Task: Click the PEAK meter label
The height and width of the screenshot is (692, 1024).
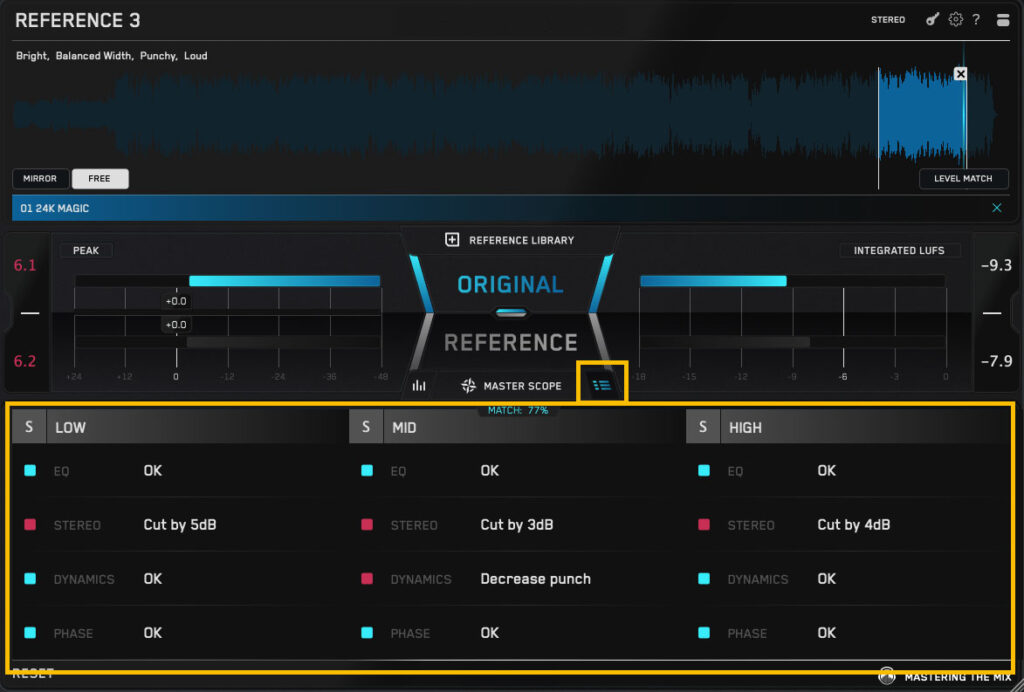Action: pyautogui.click(x=86, y=250)
